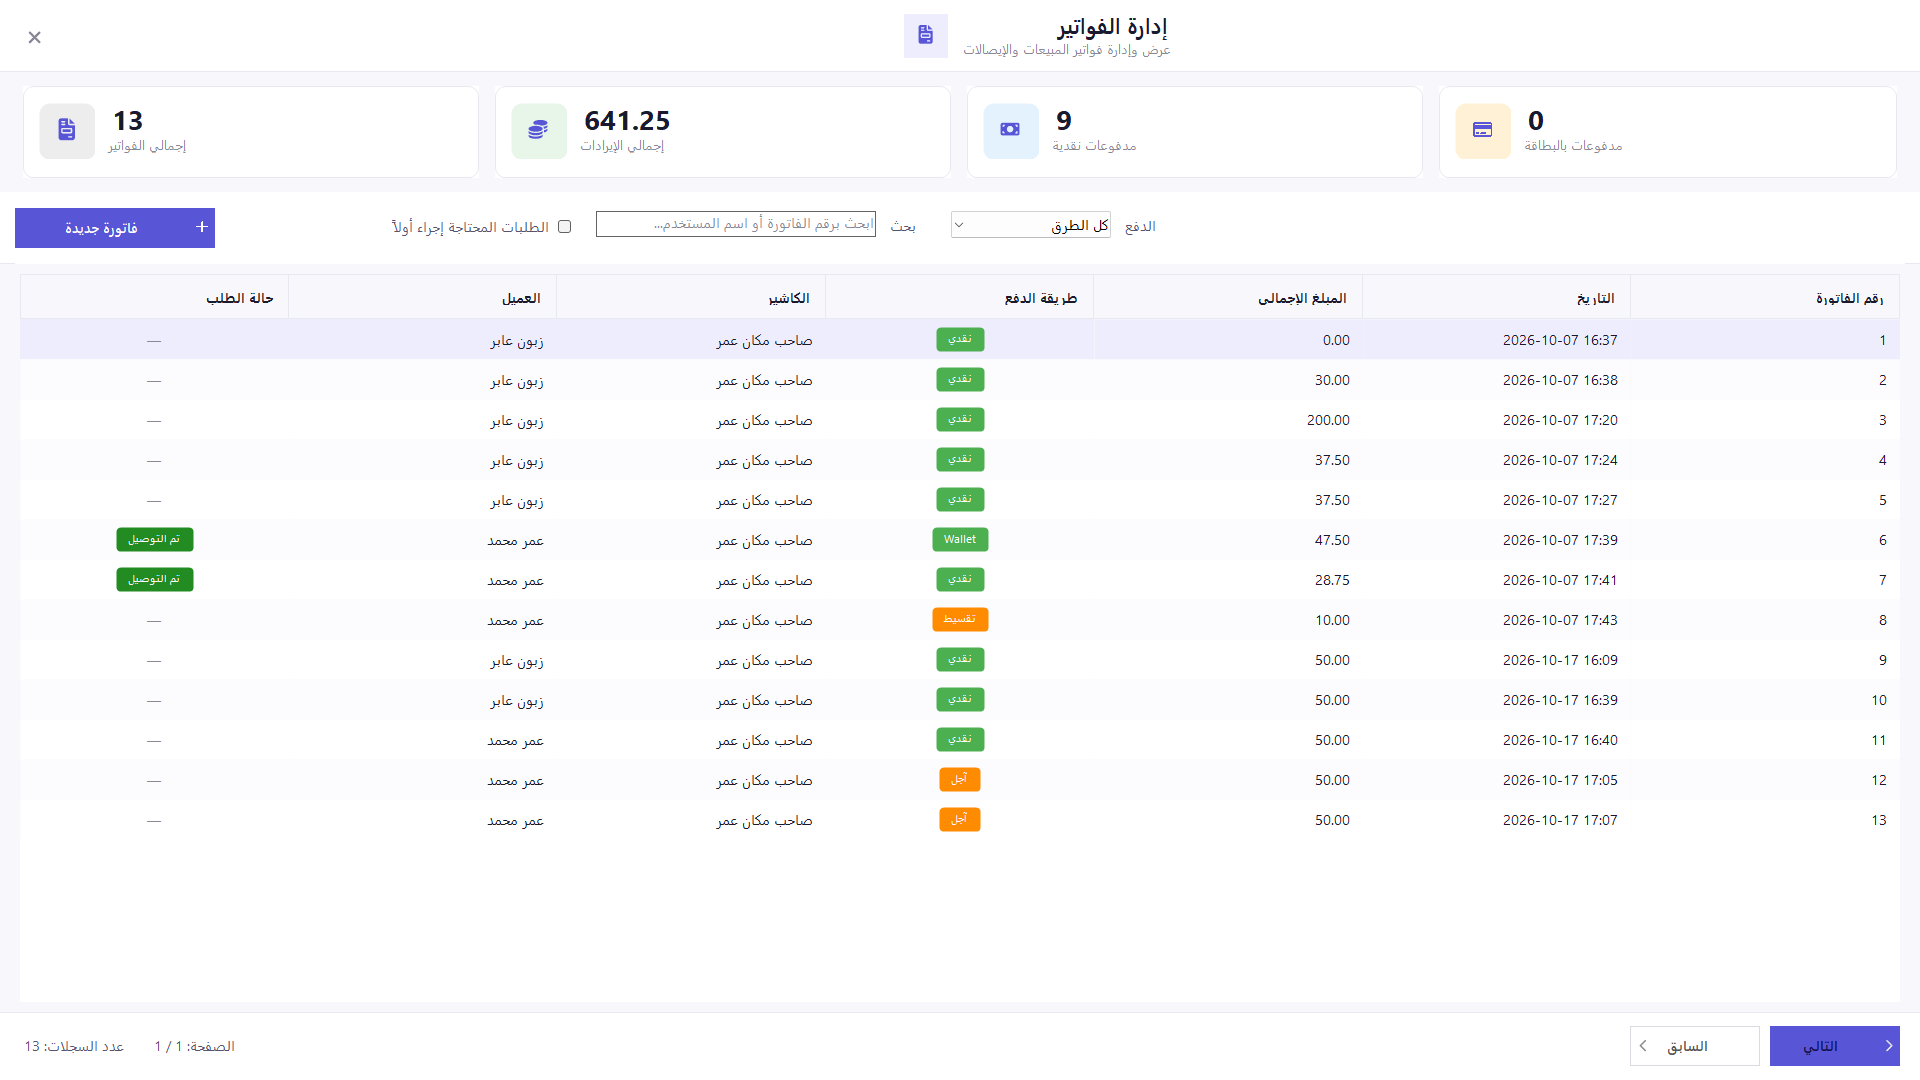The width and height of the screenshot is (1920, 1080).
Task: Click the 'آجل' badge in invoice 12
Action: click(960, 780)
